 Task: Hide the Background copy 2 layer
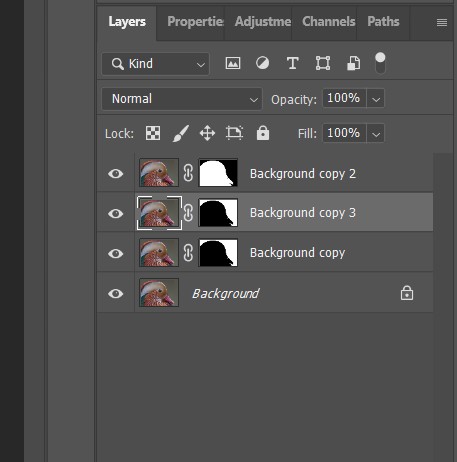116,174
